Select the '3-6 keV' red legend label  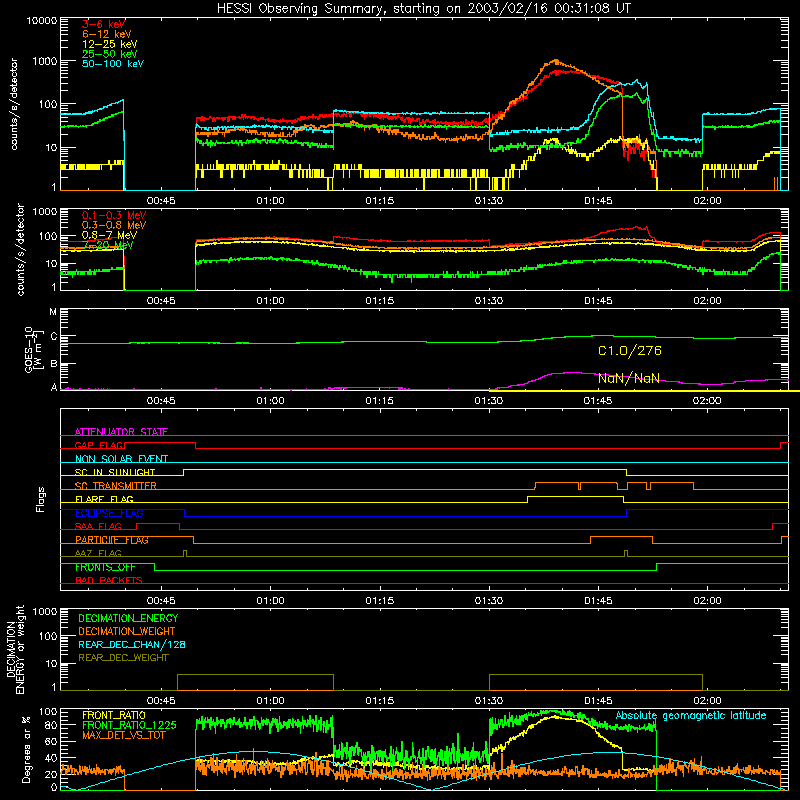104,24
